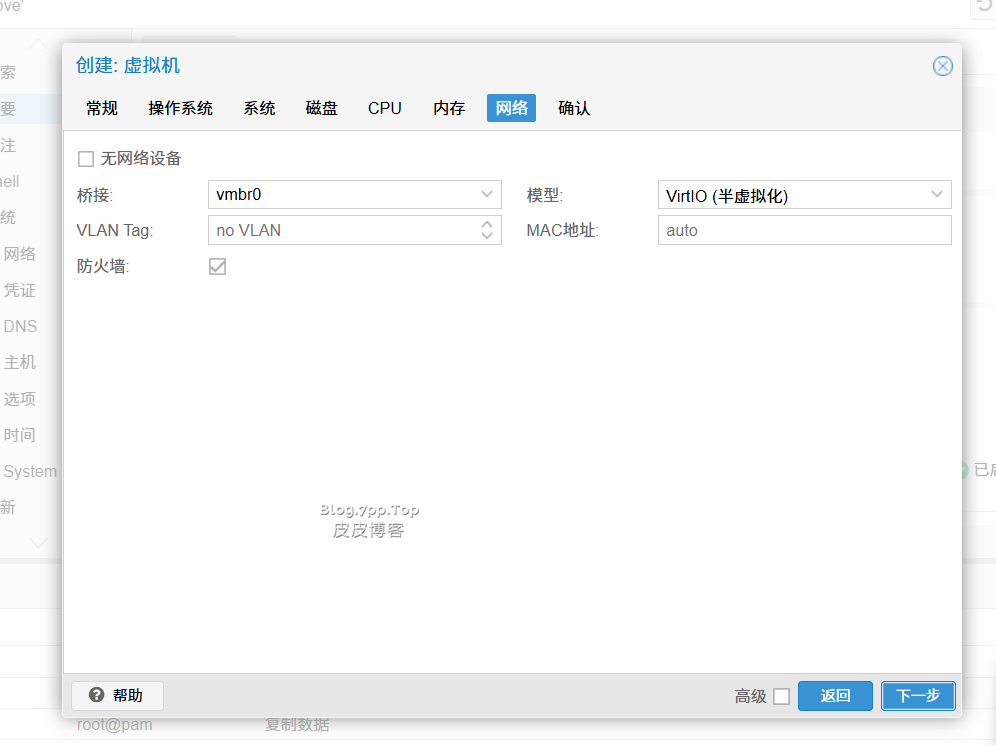Viewport: 996px width, 745px height.
Task: Click the reload icon at top right
Action: click(x=984, y=7)
